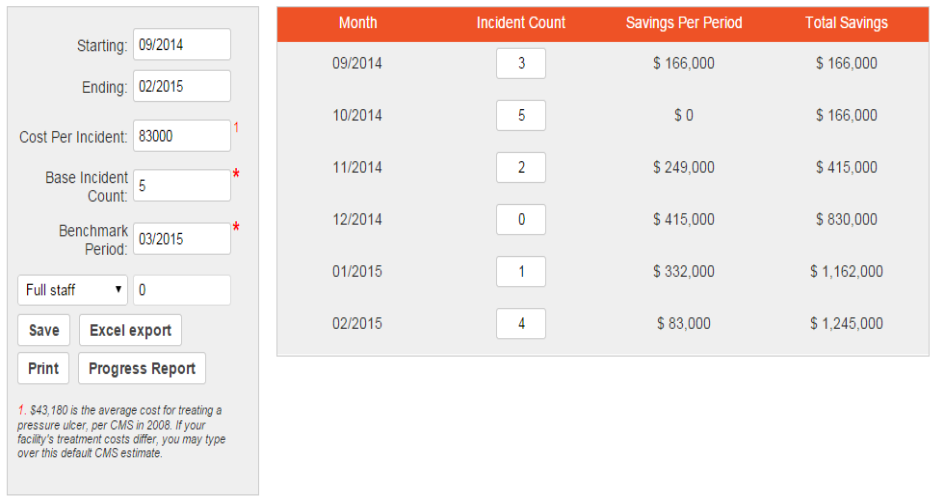The image size is (936, 501).
Task: Click the Incident Count column header
Action: (x=521, y=23)
